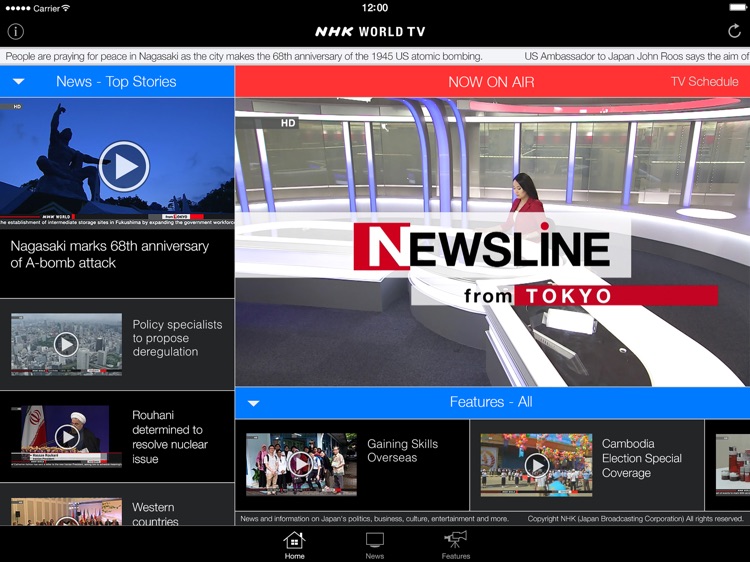This screenshot has height=562, width=750.
Task: Expand the News - Top Stories dropdown arrow
Action: tap(19, 81)
